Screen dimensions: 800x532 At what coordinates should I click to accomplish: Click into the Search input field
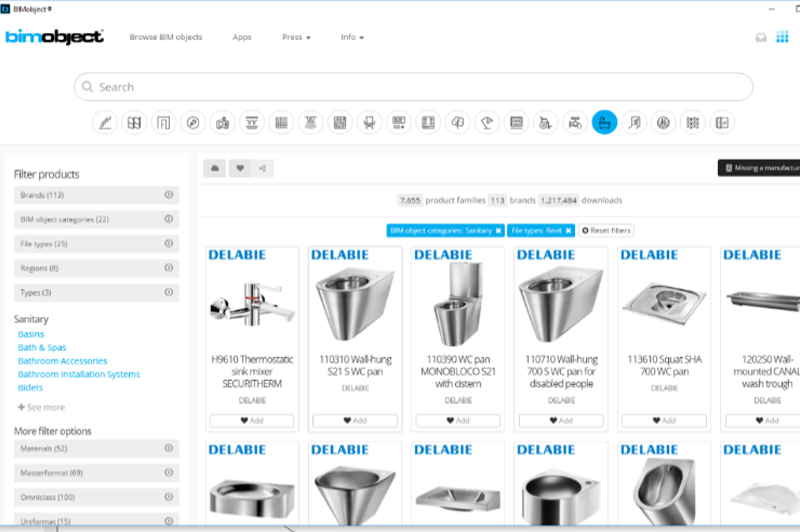pos(413,87)
